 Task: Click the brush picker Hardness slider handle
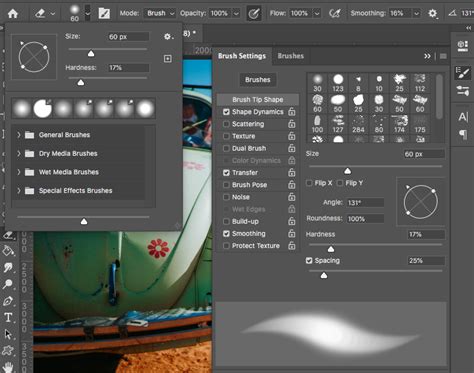coord(81,82)
